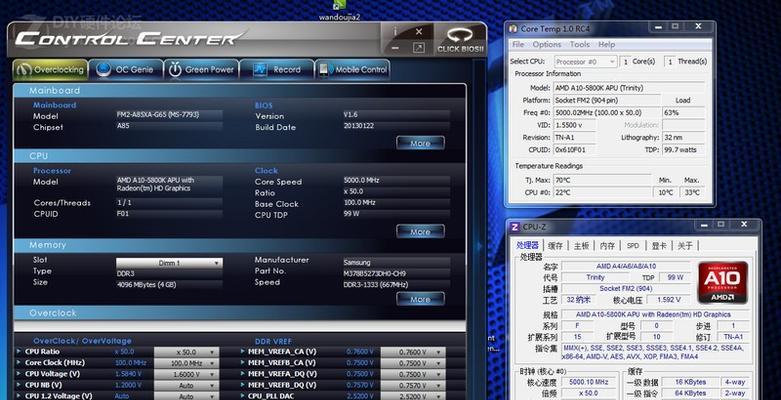Image resolution: width=781 pixels, height=400 pixels.
Task: Select the 显卡 tab in CPU-Z
Action: (659, 246)
